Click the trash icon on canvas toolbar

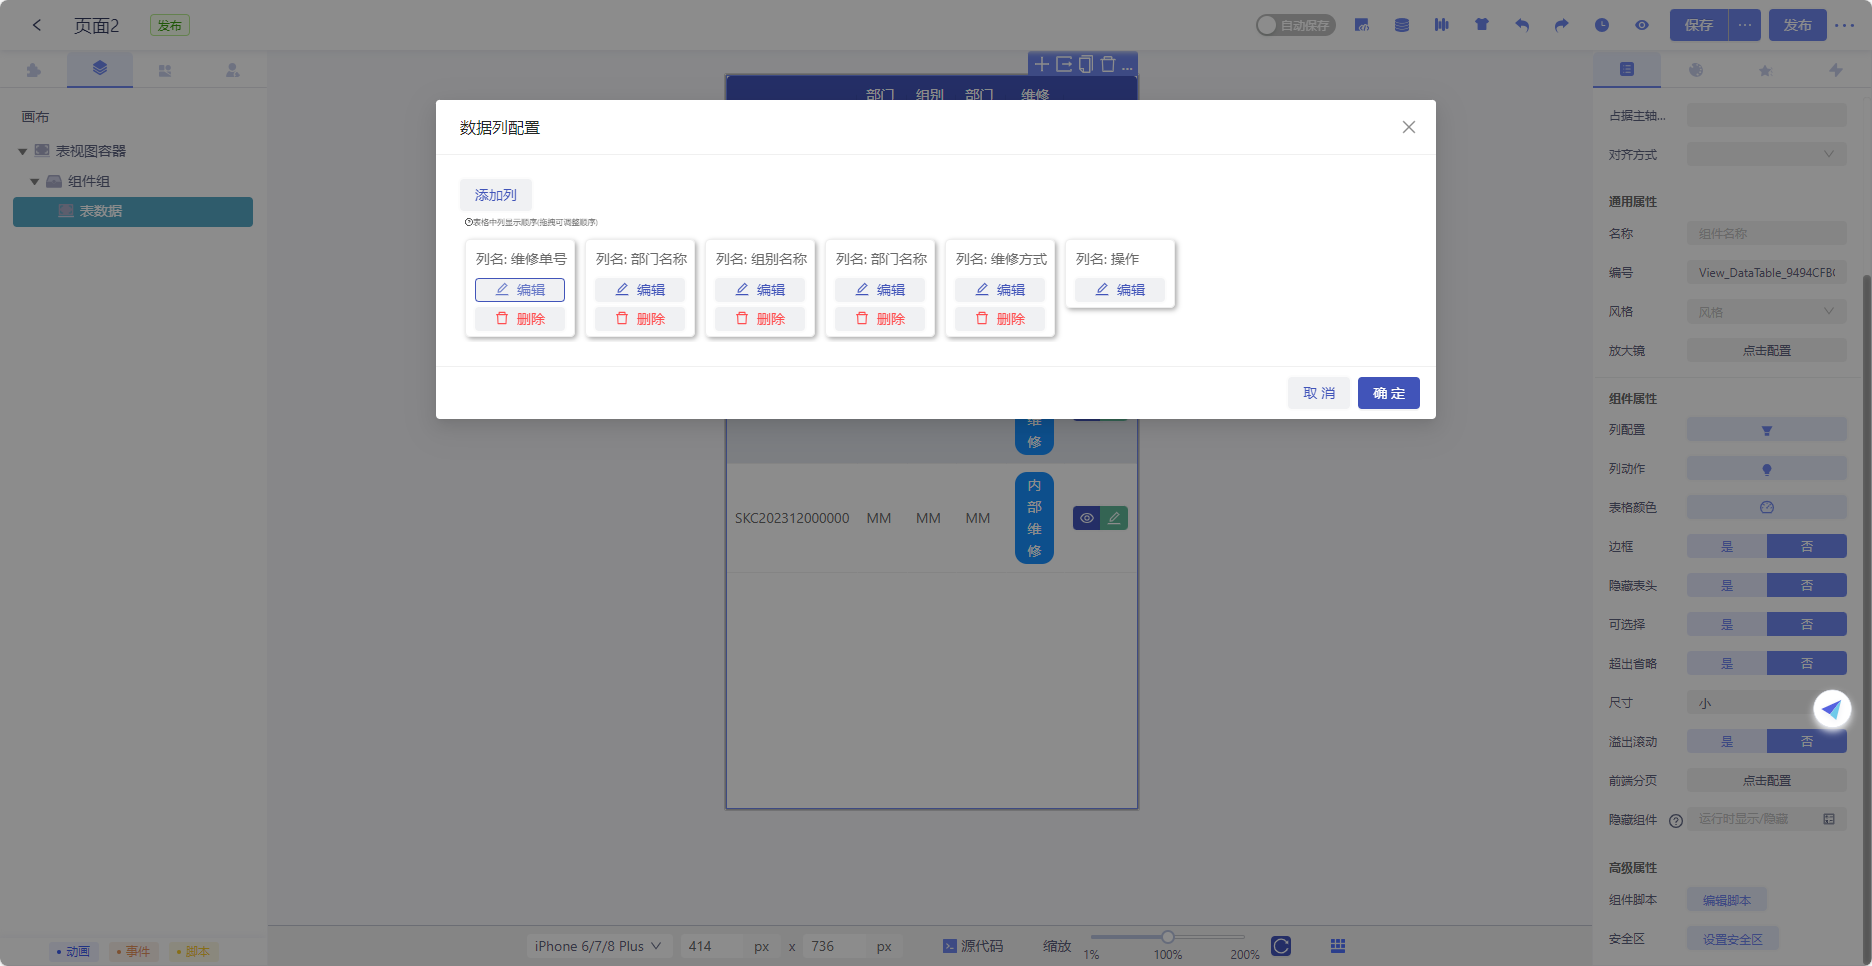click(x=1108, y=64)
